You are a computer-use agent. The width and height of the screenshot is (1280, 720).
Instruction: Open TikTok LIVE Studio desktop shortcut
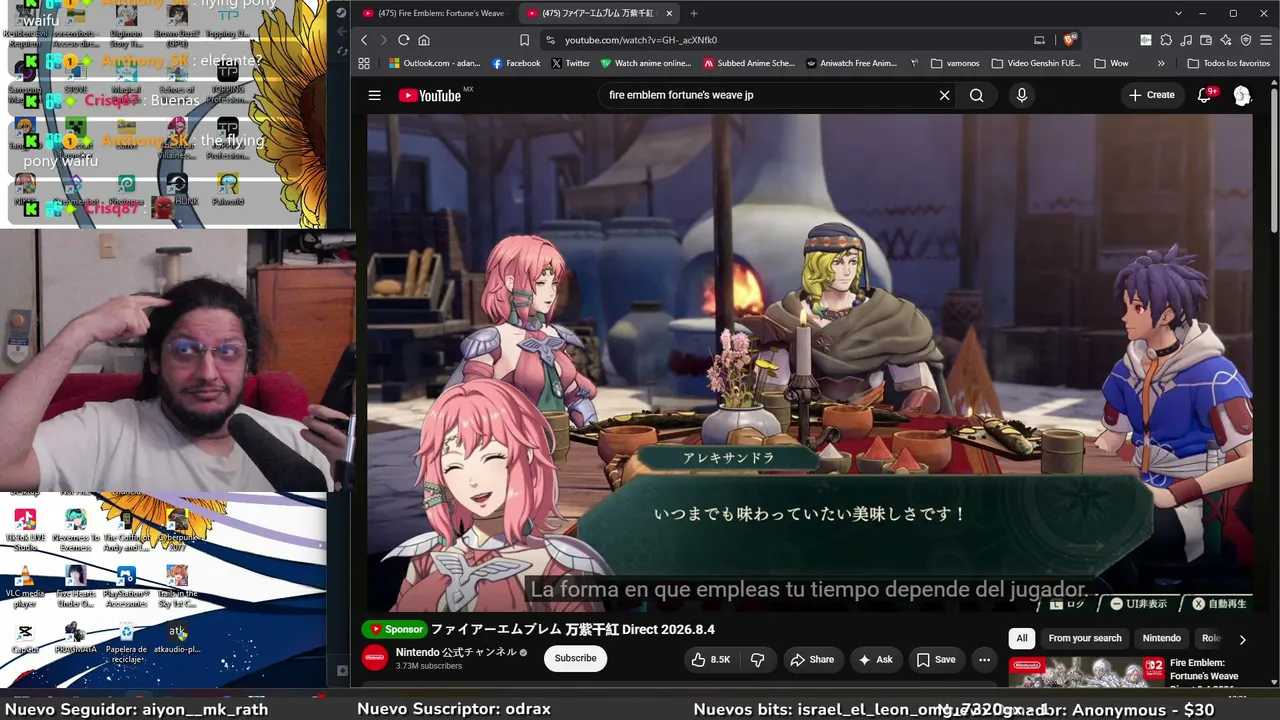pyautogui.click(x=25, y=530)
